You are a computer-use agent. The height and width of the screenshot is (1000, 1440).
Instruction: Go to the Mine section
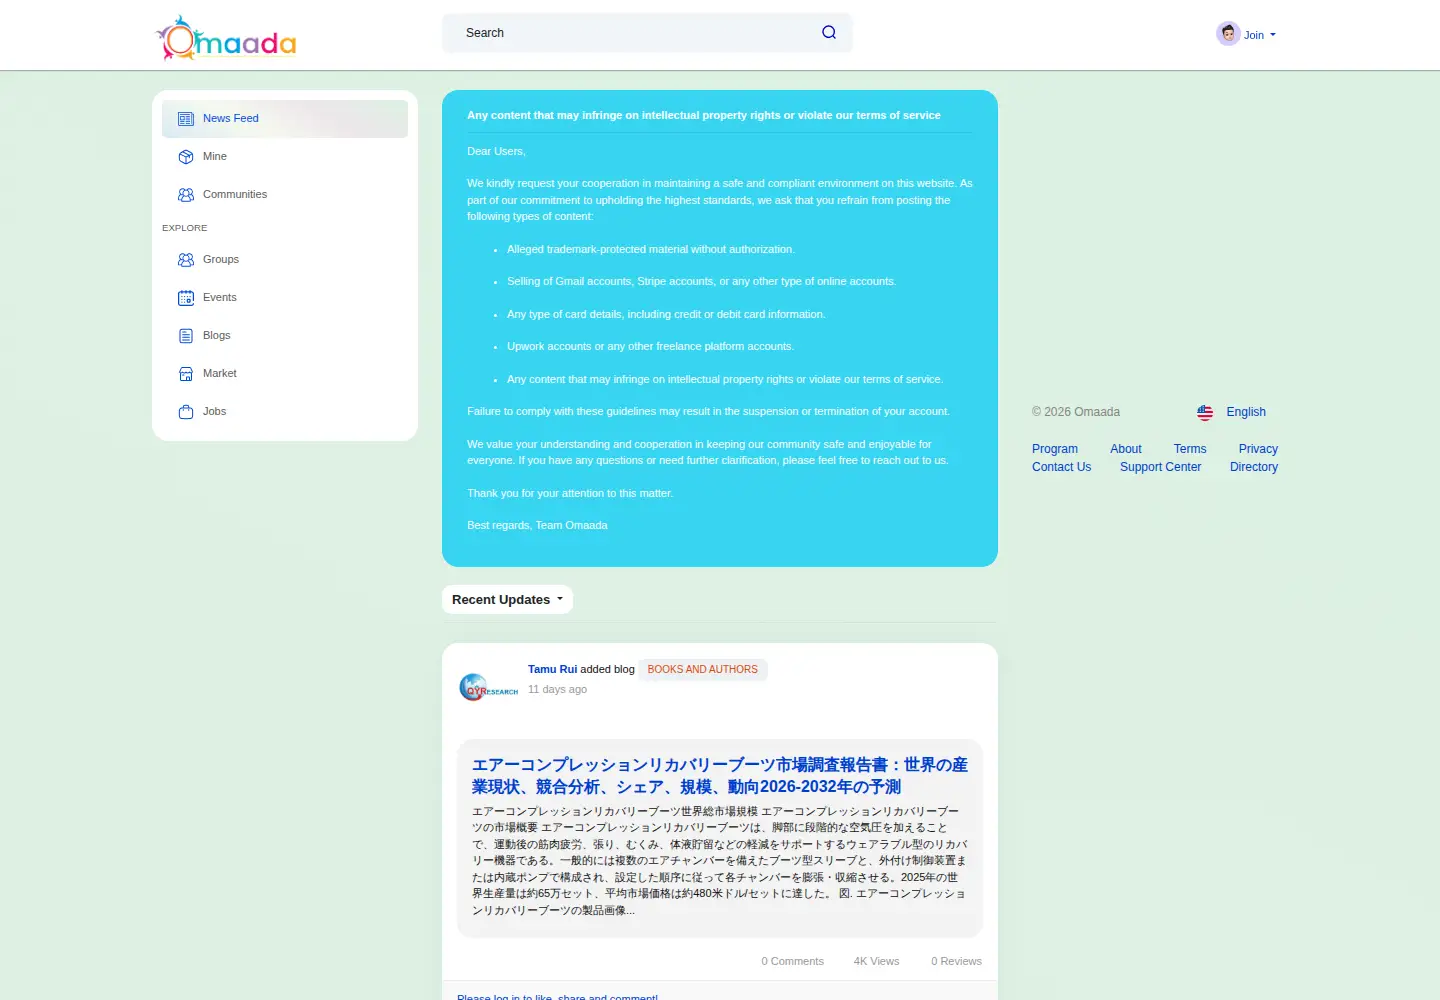click(285, 157)
